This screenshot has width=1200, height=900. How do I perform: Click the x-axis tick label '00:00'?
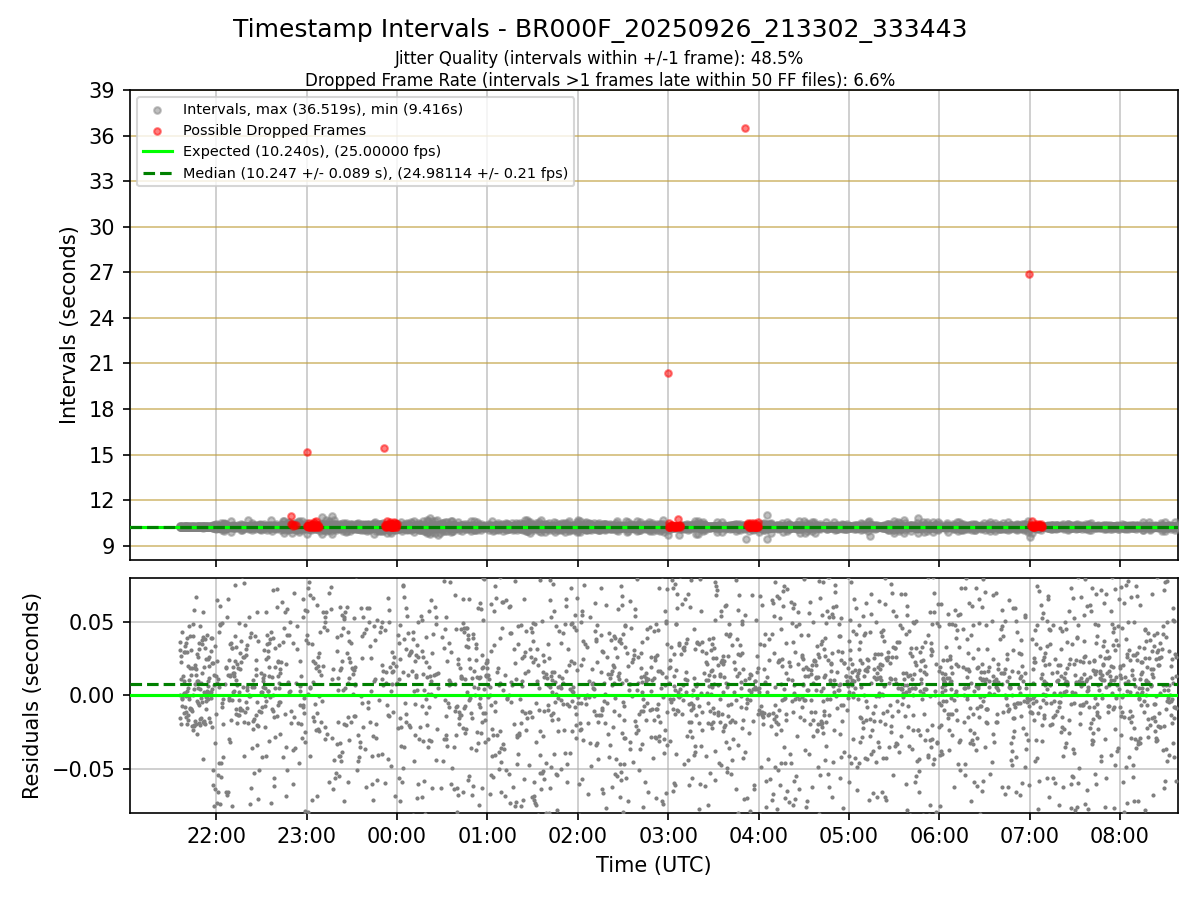point(397,835)
